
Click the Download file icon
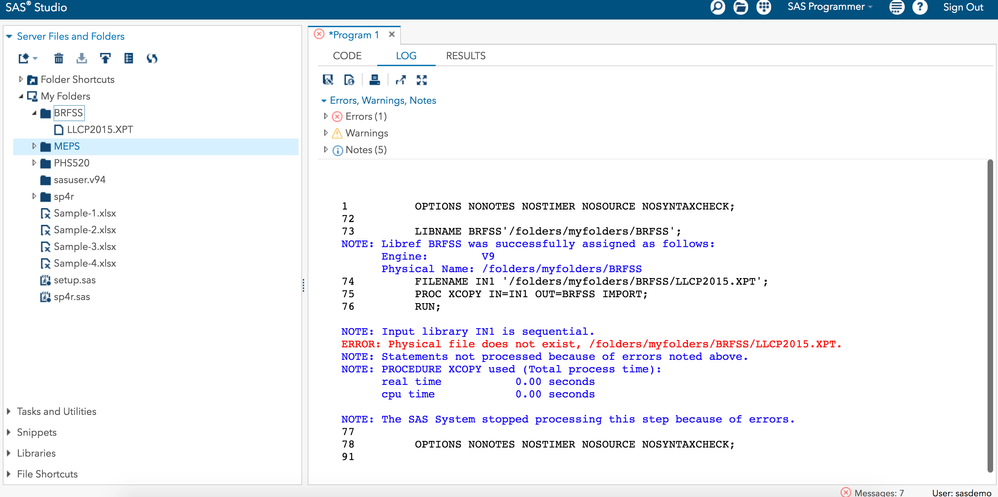pyautogui.click(x=81, y=59)
